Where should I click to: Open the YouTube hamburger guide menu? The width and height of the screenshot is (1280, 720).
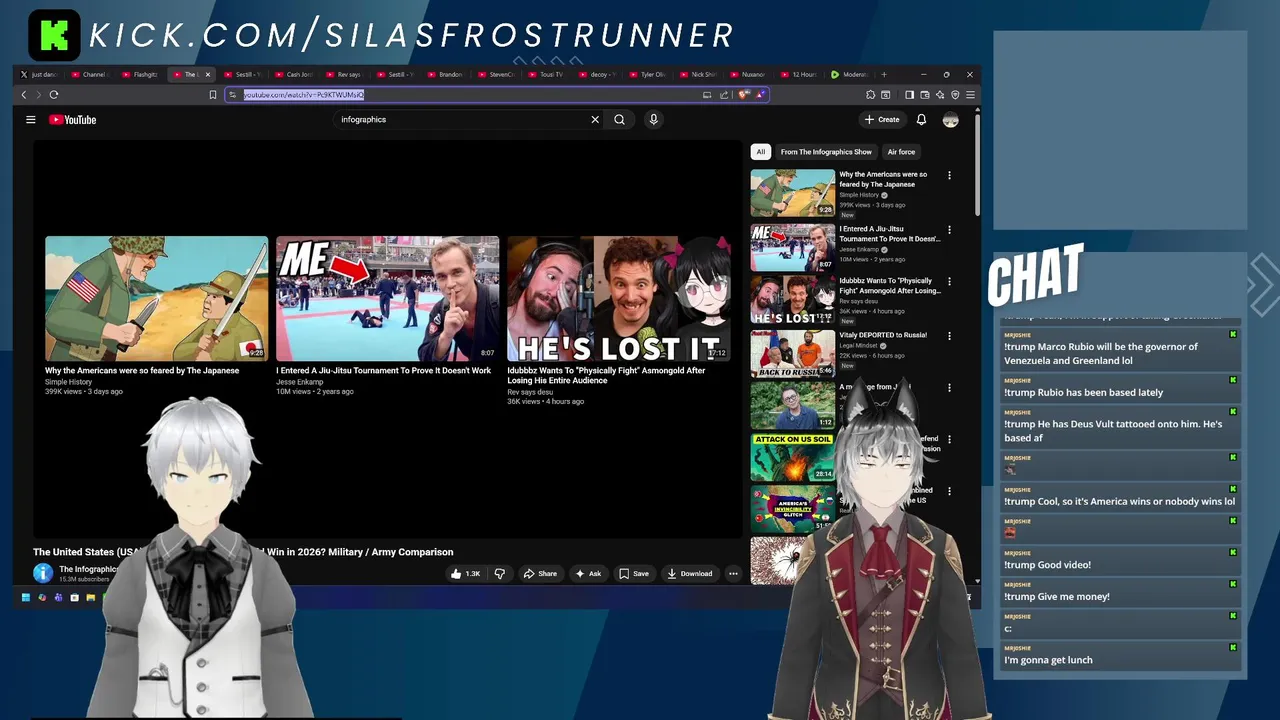pyautogui.click(x=31, y=120)
